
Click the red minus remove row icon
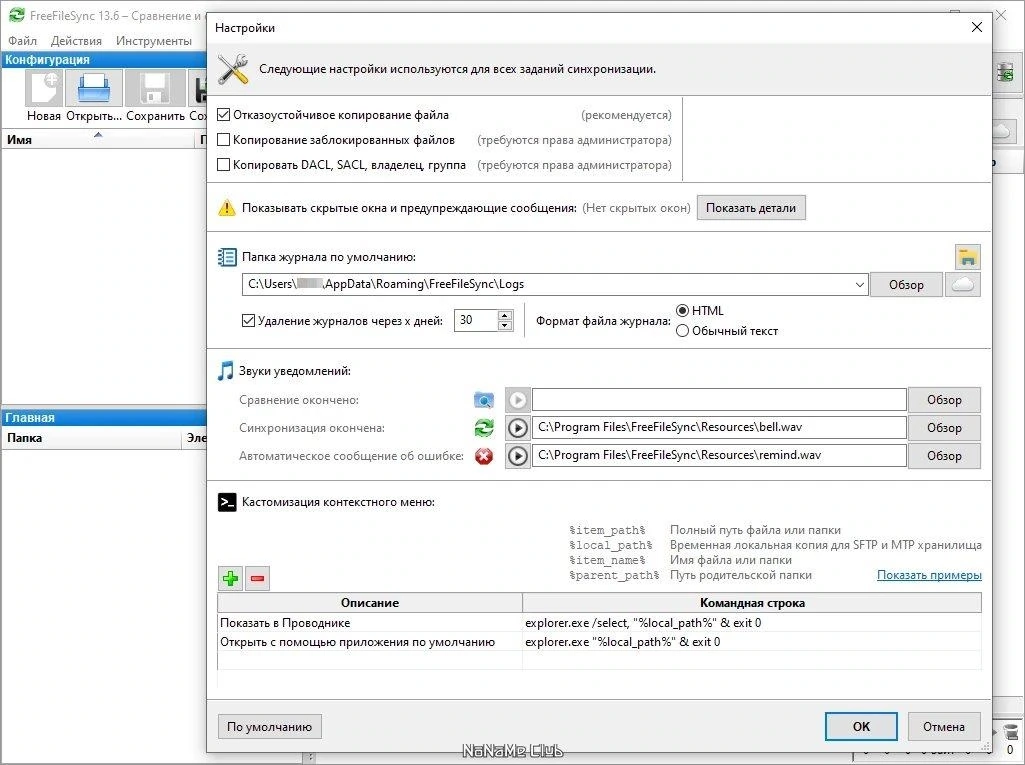coord(258,578)
